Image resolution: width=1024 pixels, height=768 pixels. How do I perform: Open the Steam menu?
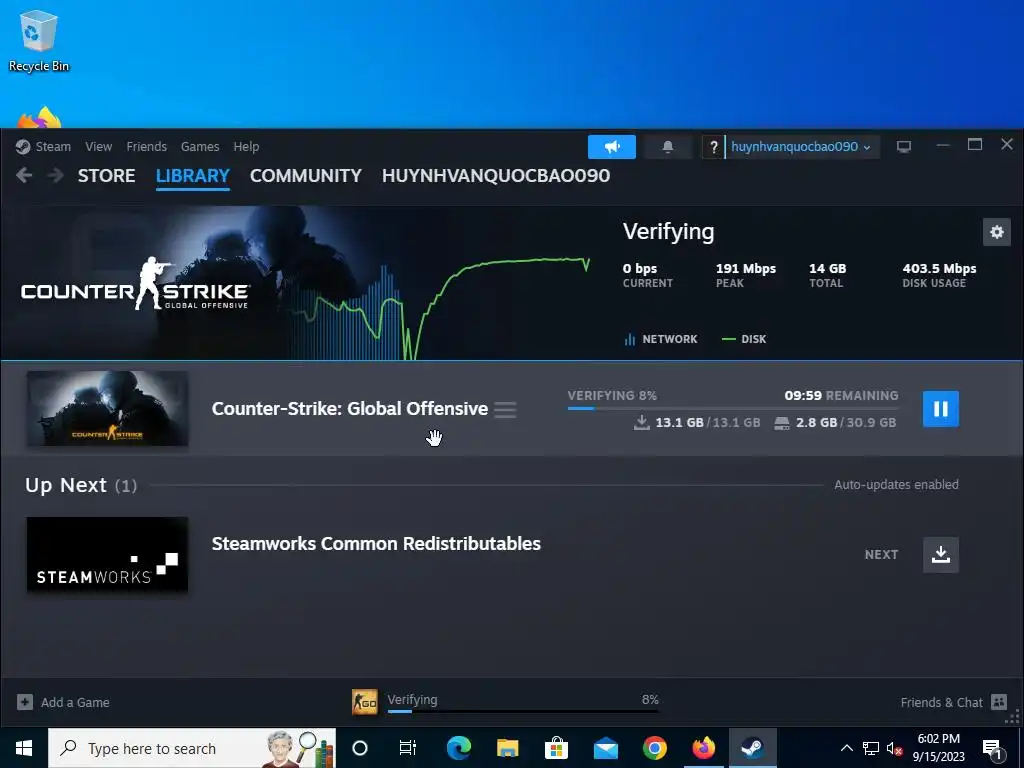click(53, 146)
